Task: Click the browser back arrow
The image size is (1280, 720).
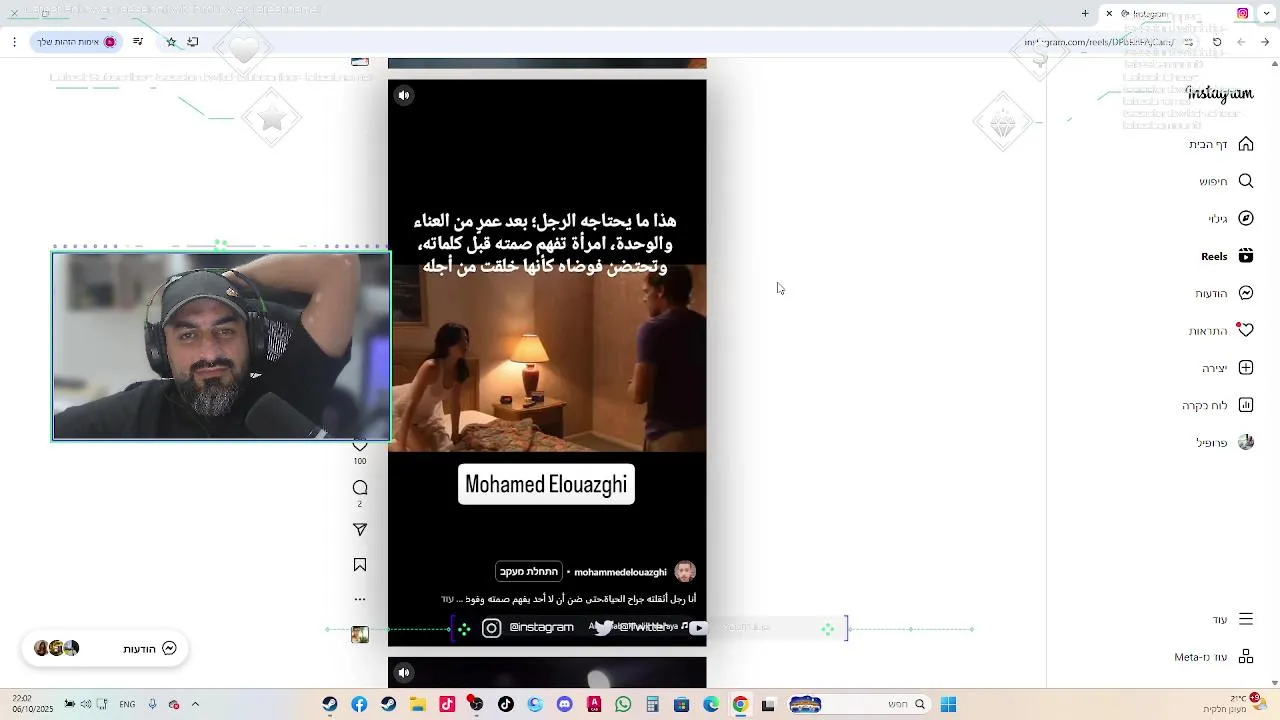Action: point(1265,42)
